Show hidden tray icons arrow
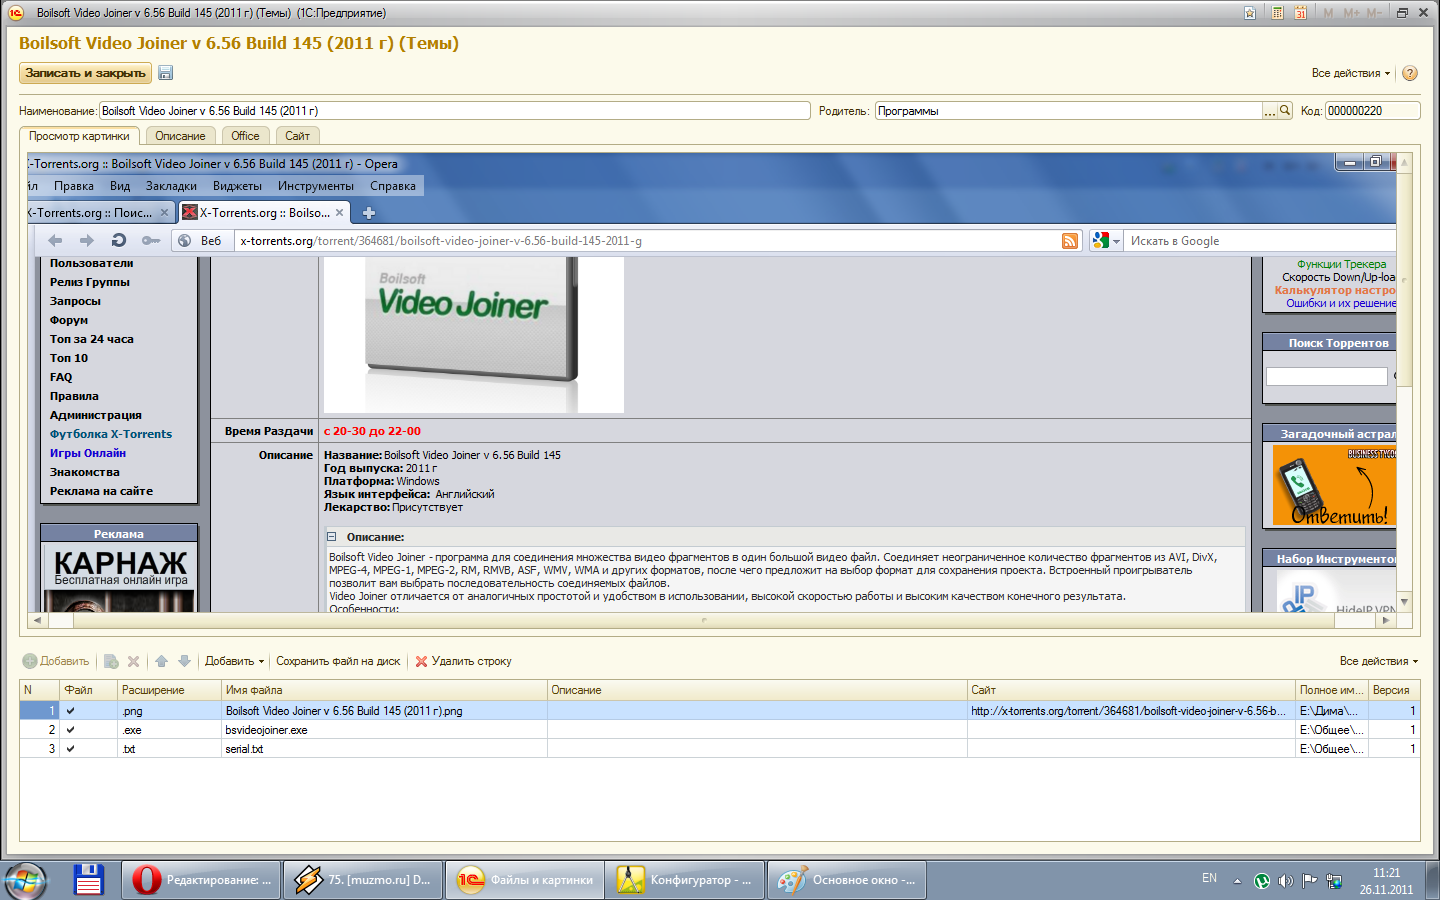This screenshot has width=1440, height=900. 1237,881
